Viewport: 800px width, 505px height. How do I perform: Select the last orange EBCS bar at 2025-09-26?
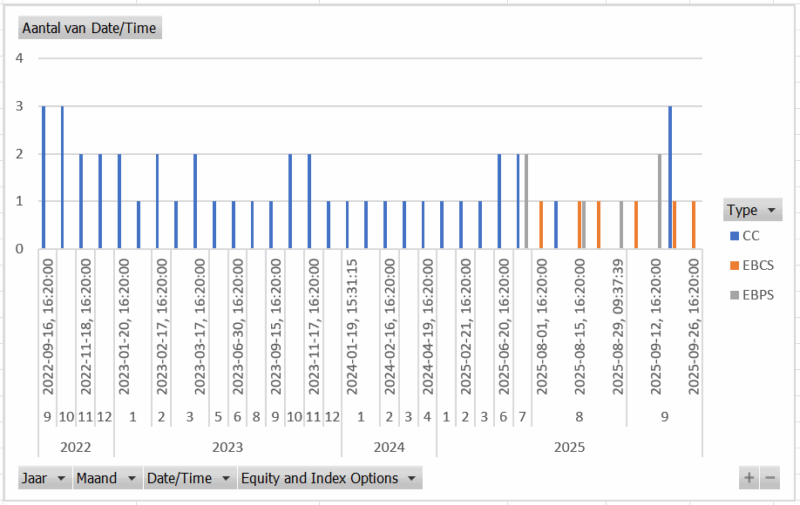[693, 224]
